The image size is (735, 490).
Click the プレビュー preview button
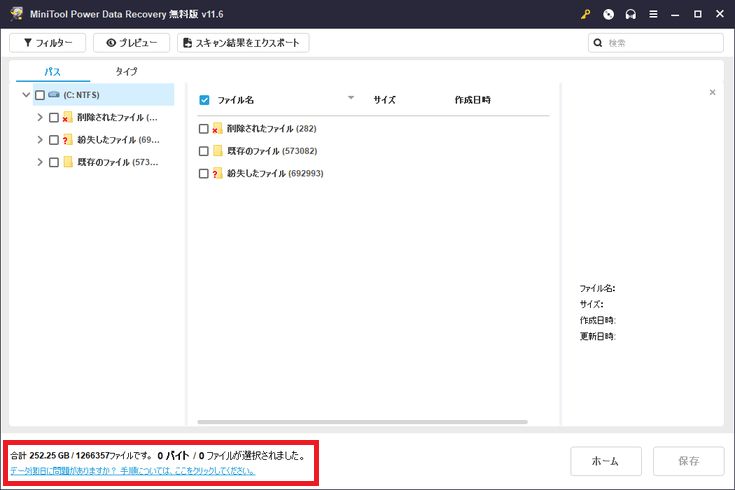131,43
